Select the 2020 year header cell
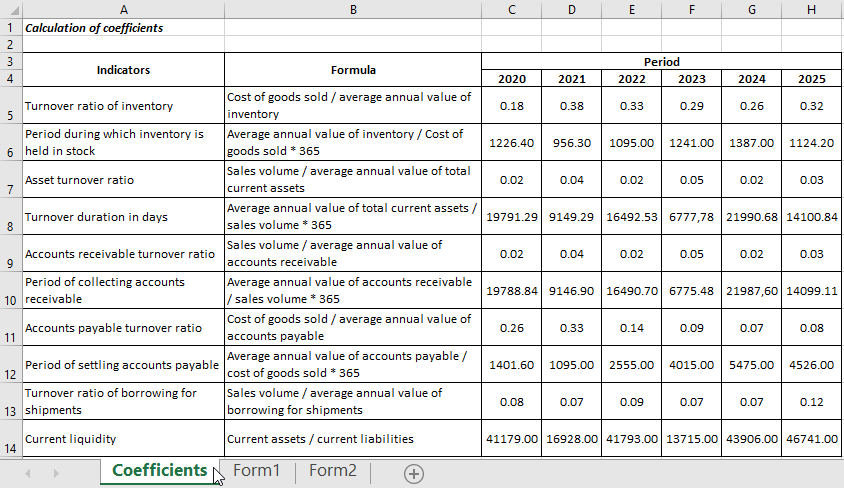This screenshot has height=488, width=844. tap(511, 79)
